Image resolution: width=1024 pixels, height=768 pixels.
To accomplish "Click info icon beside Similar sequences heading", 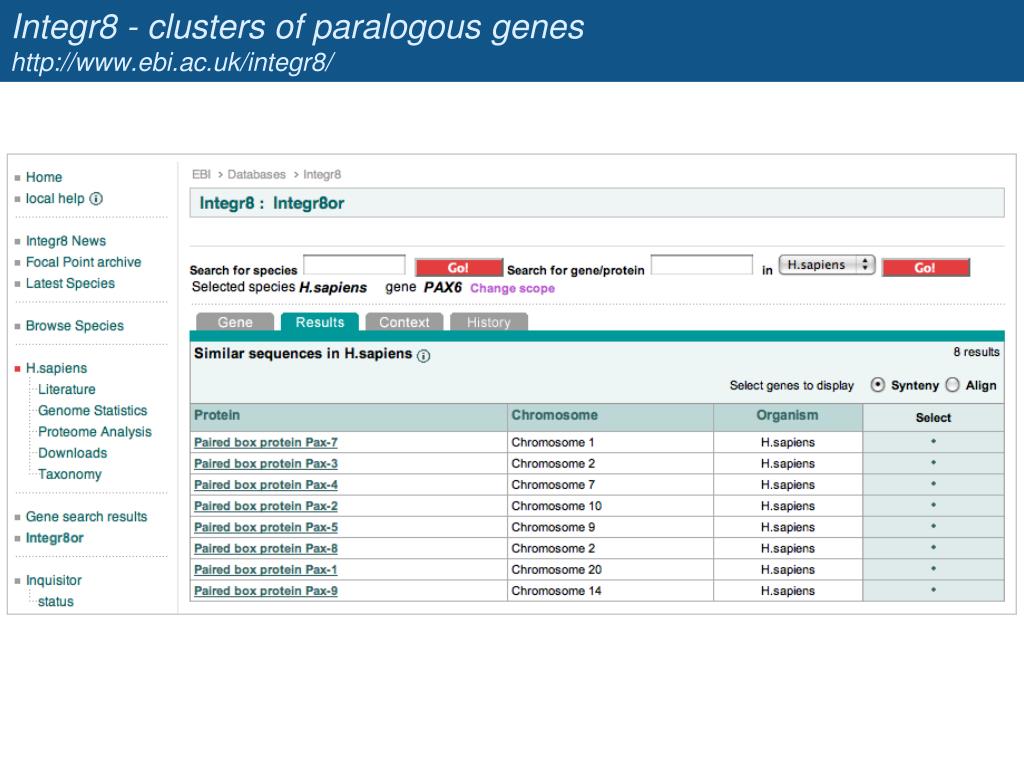I will 424,356.
